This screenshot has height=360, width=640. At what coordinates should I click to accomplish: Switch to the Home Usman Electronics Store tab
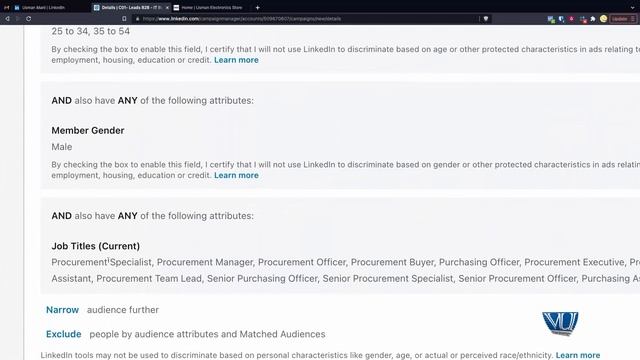208,7
